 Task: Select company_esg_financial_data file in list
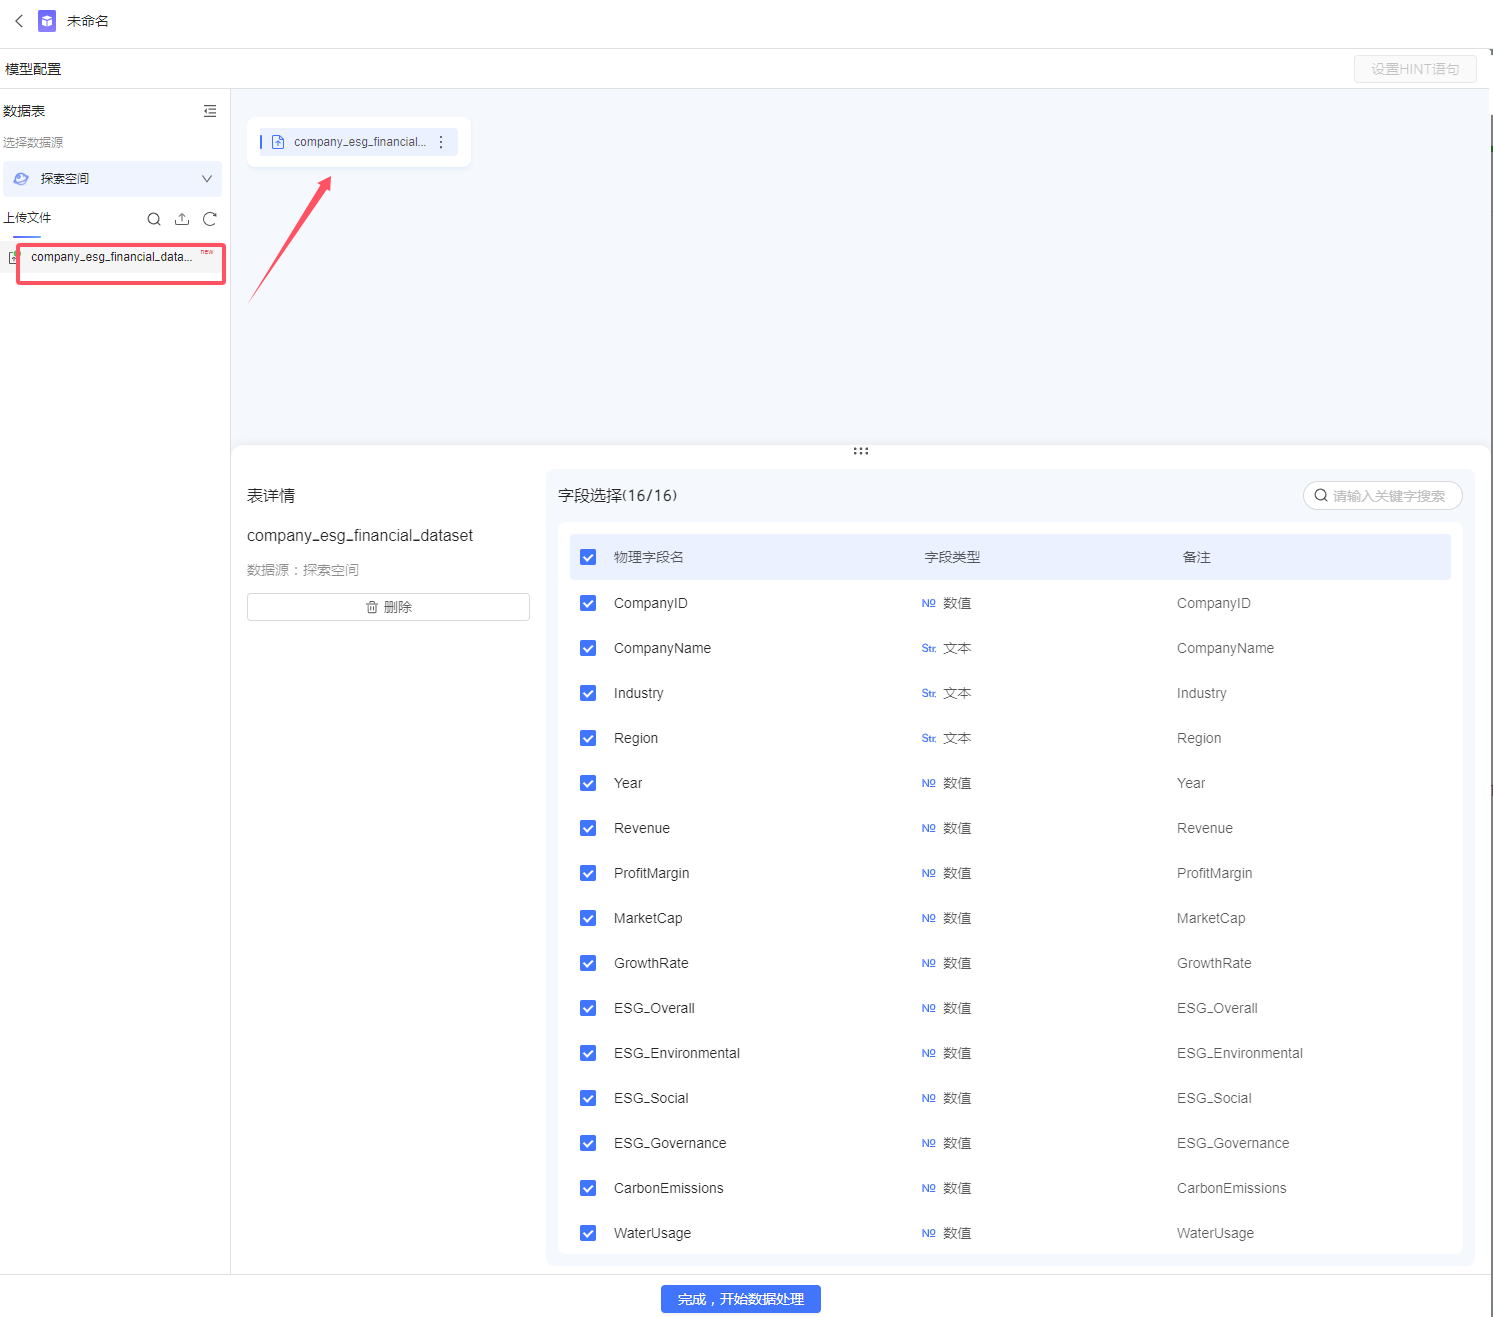tap(112, 257)
